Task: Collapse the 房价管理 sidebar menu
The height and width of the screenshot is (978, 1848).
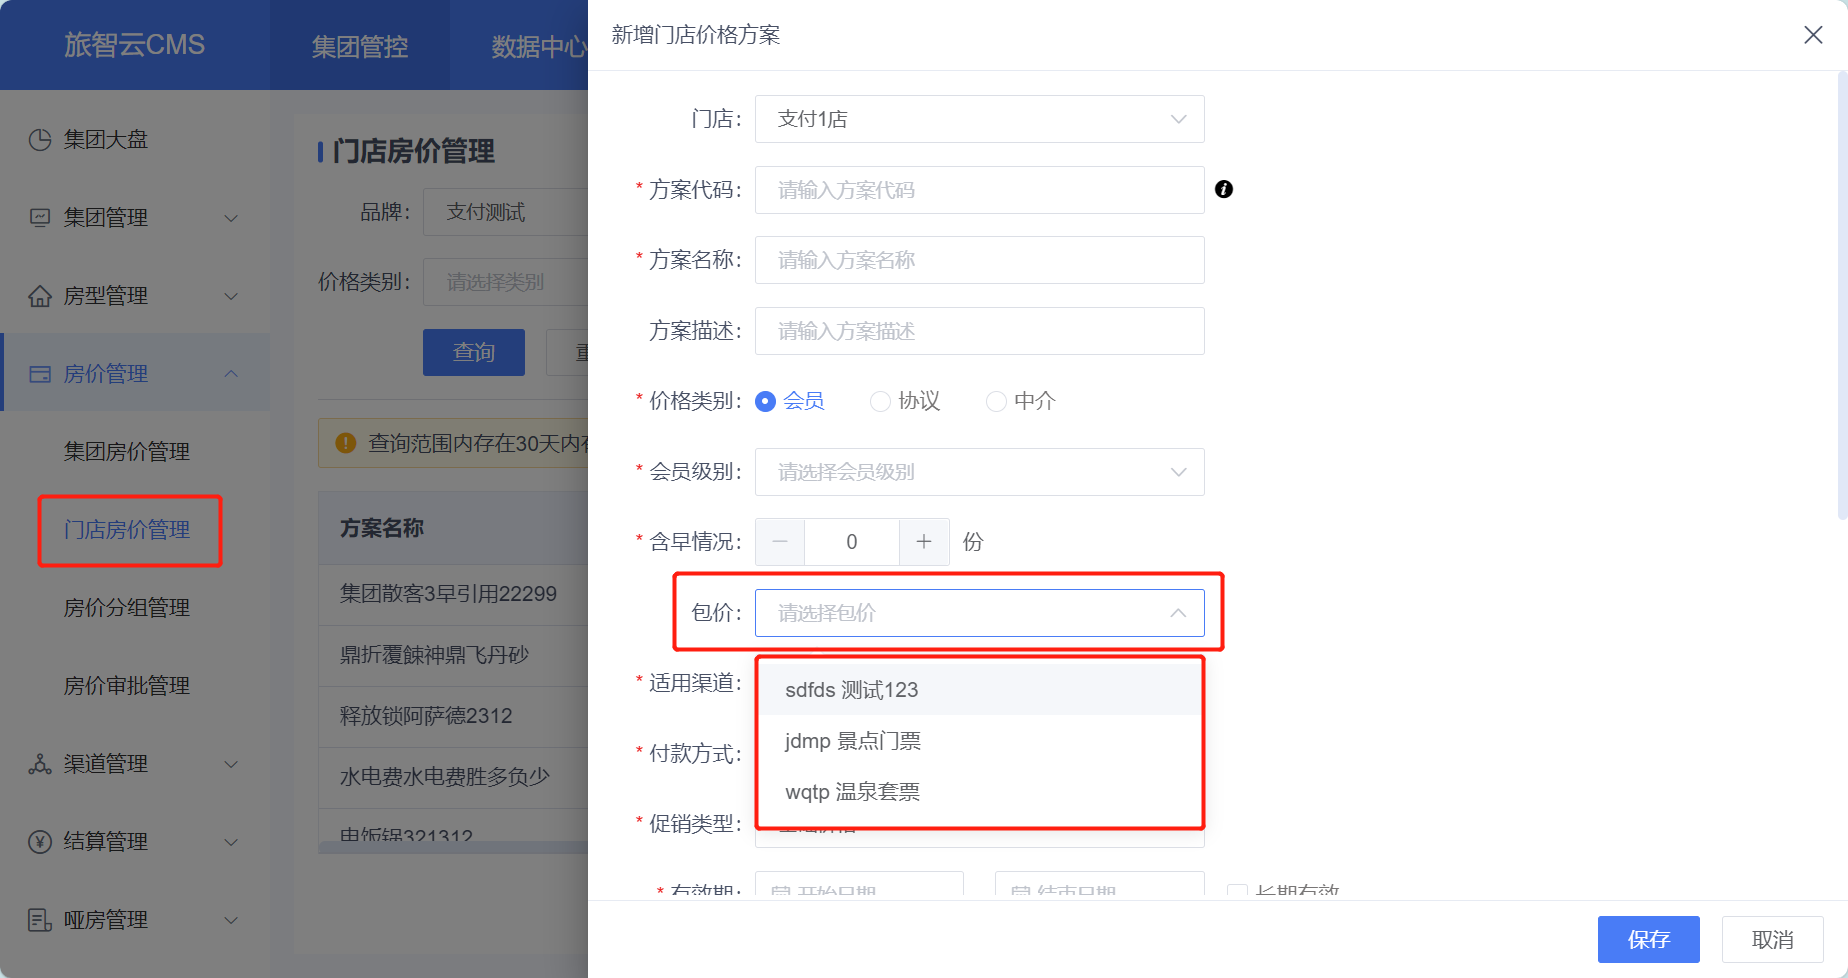Action: pos(231,374)
